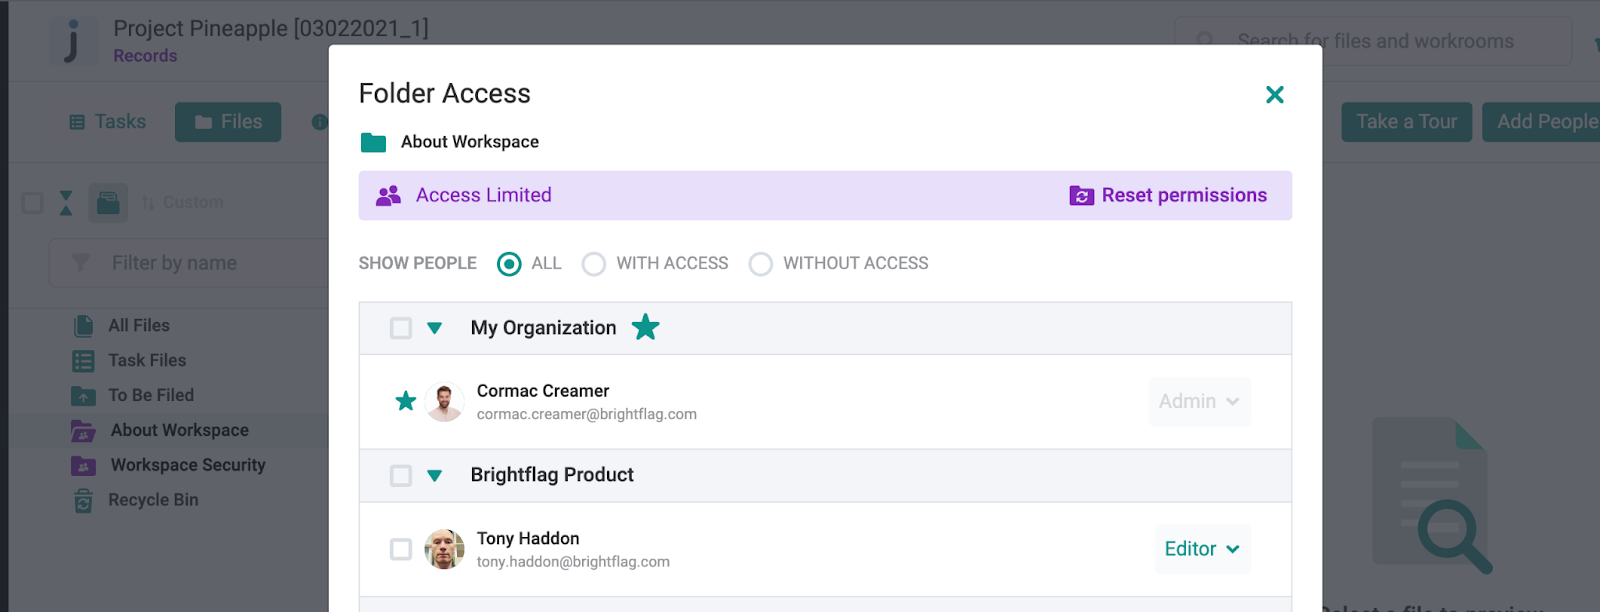Close the Folder Access dialog
Image resolution: width=1600 pixels, height=612 pixels.
coord(1274,95)
